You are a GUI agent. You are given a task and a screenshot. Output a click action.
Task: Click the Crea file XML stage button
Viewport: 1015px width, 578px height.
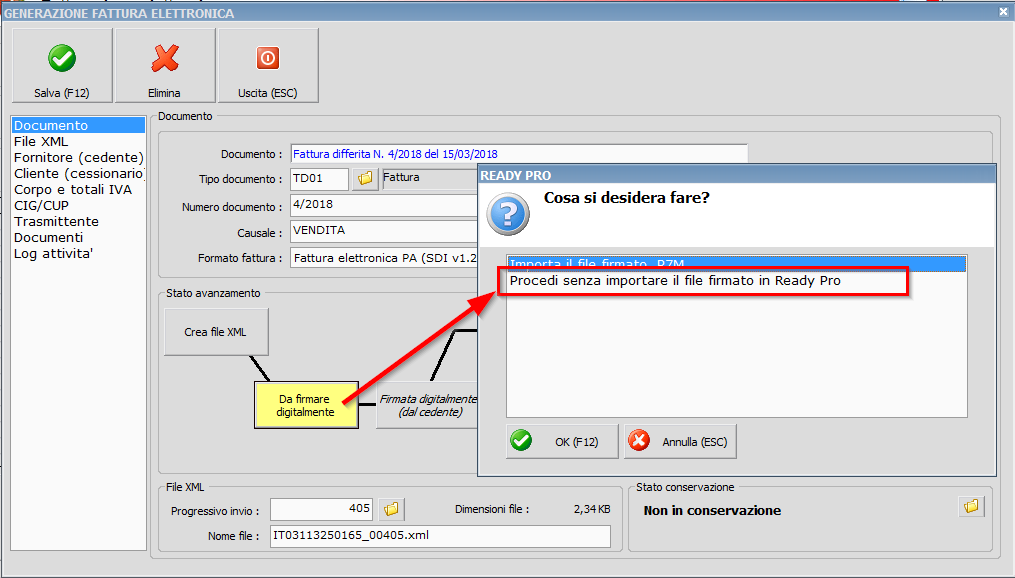tap(216, 332)
